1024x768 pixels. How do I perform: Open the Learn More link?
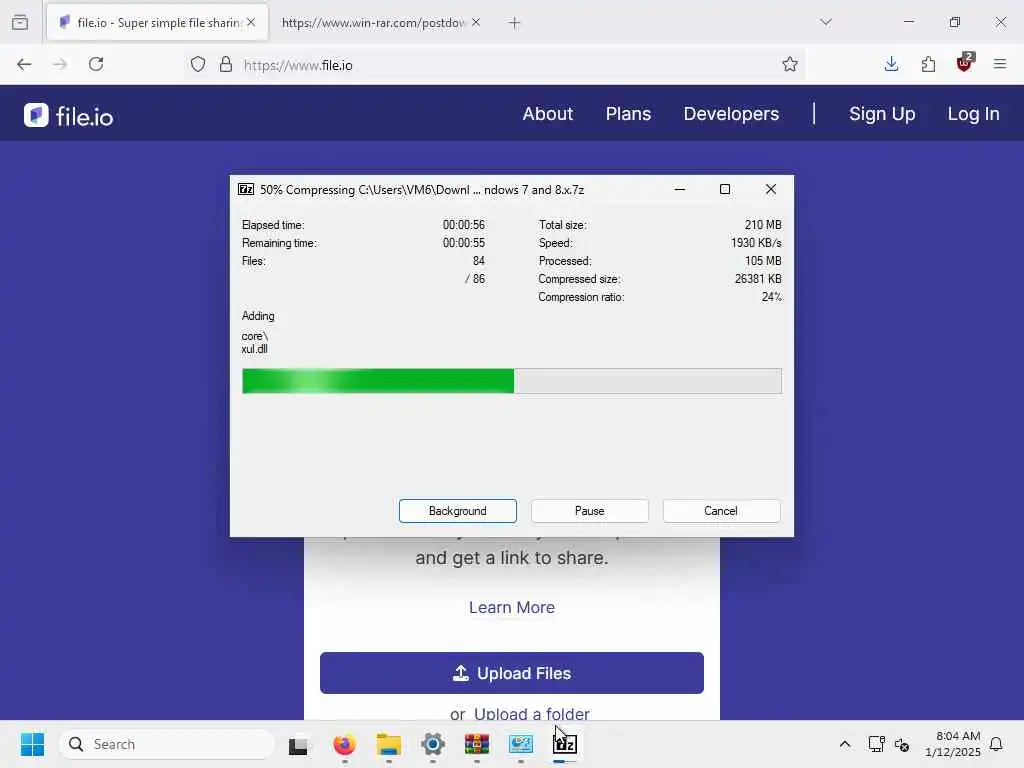pos(512,607)
